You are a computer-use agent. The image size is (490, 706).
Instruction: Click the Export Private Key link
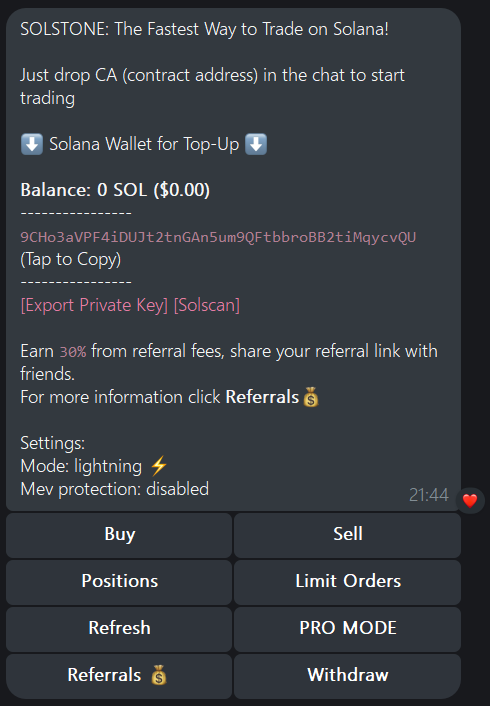pyautogui.click(x=94, y=305)
